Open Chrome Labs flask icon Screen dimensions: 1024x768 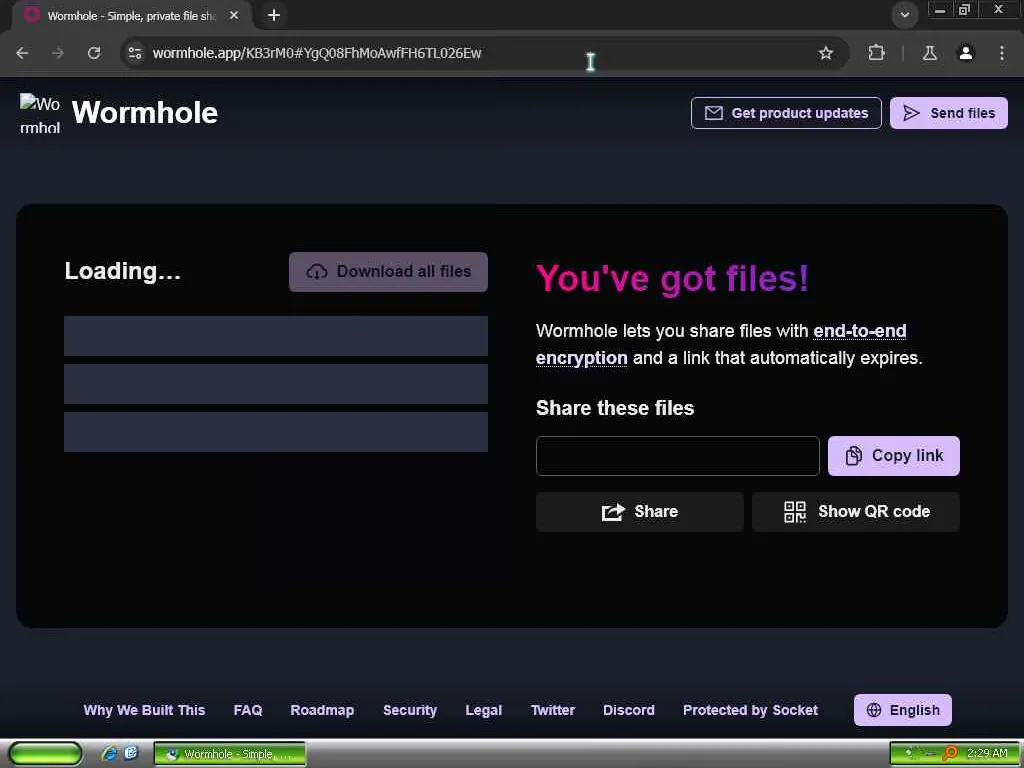click(x=930, y=53)
